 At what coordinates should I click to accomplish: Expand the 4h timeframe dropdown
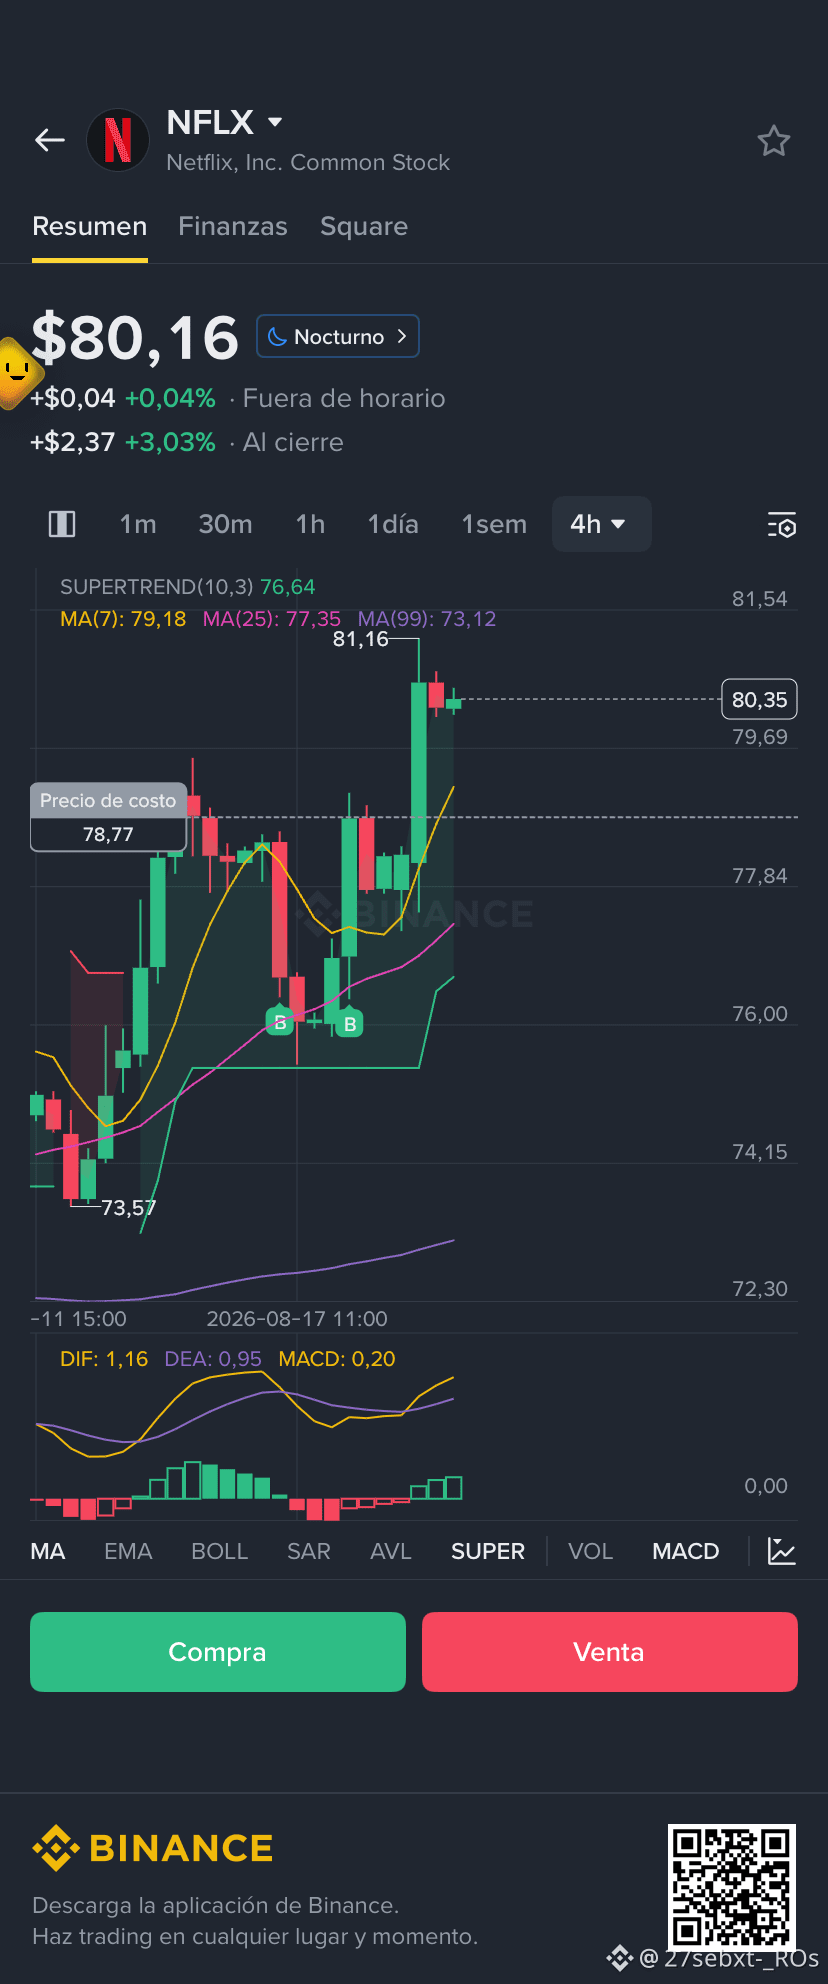[x=601, y=524]
